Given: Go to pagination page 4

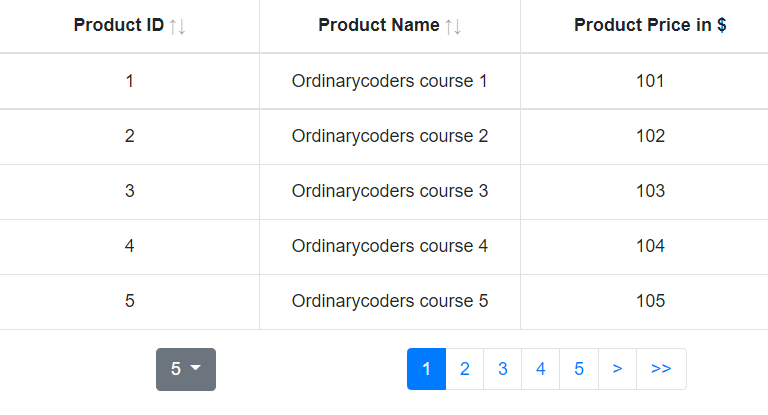Looking at the screenshot, I should pos(541,369).
